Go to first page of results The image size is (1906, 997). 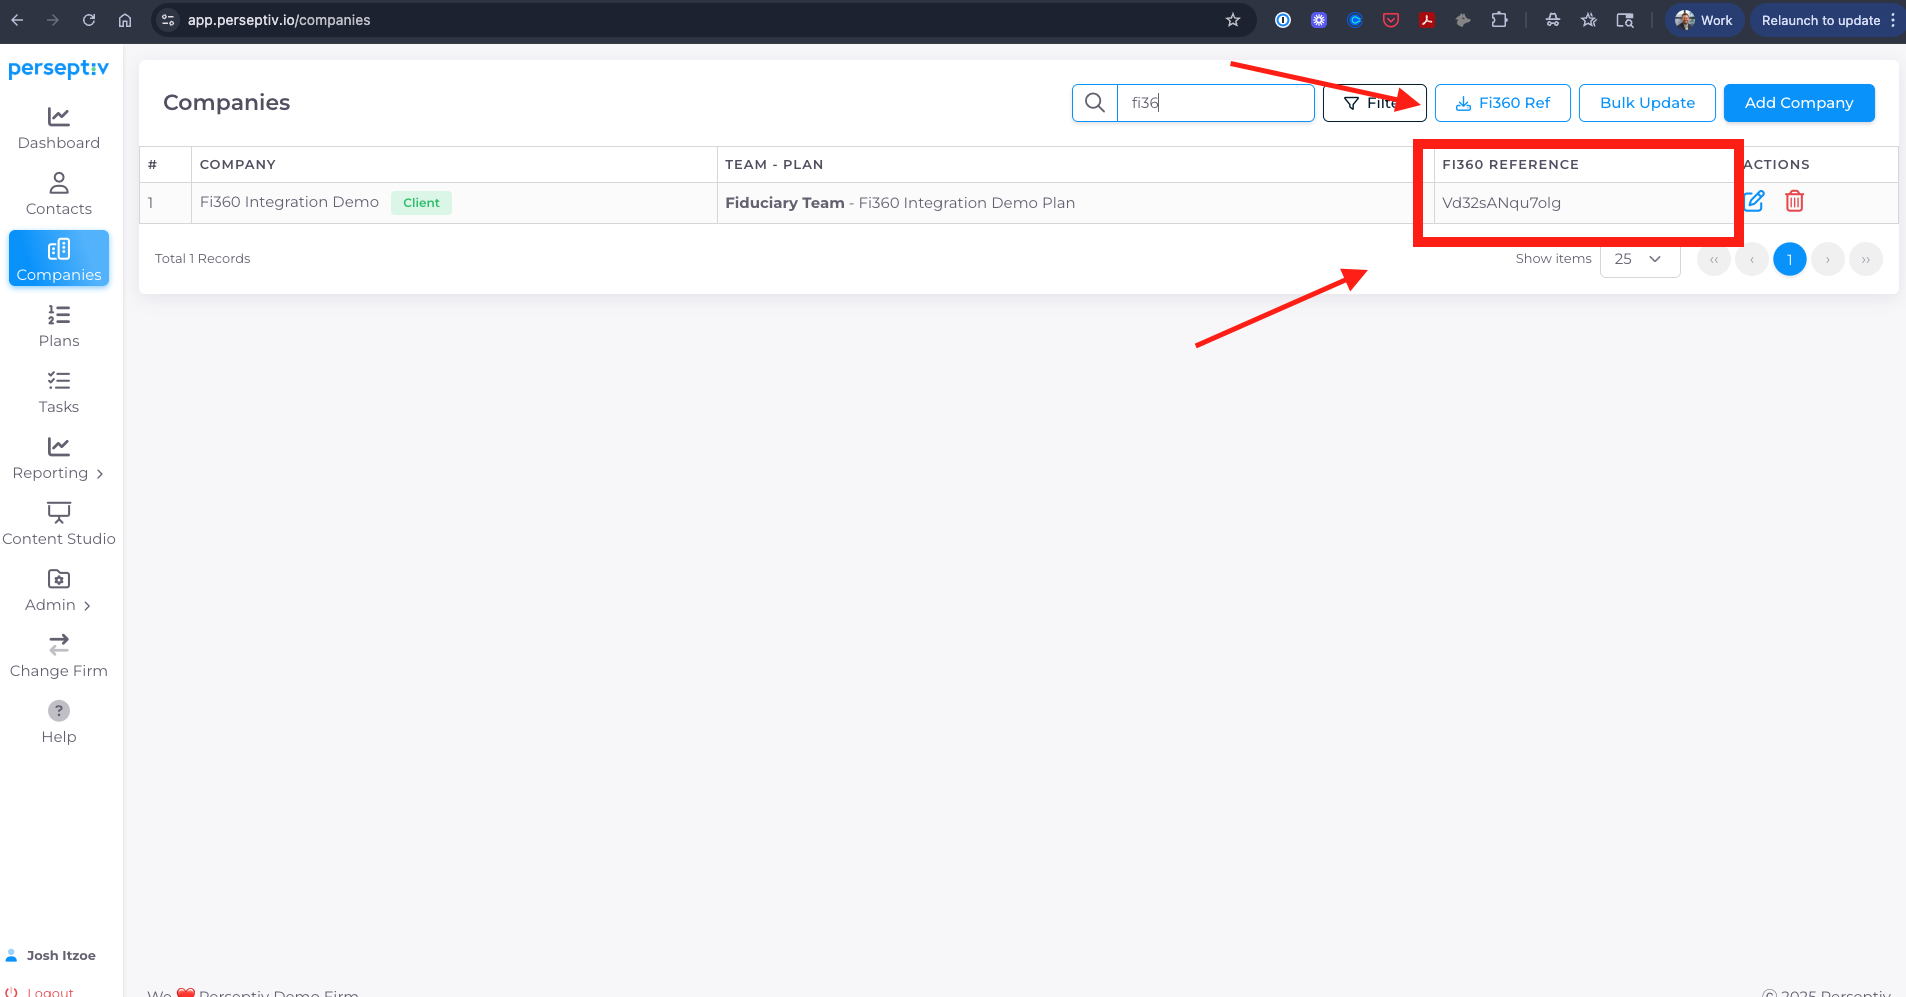coord(1714,260)
